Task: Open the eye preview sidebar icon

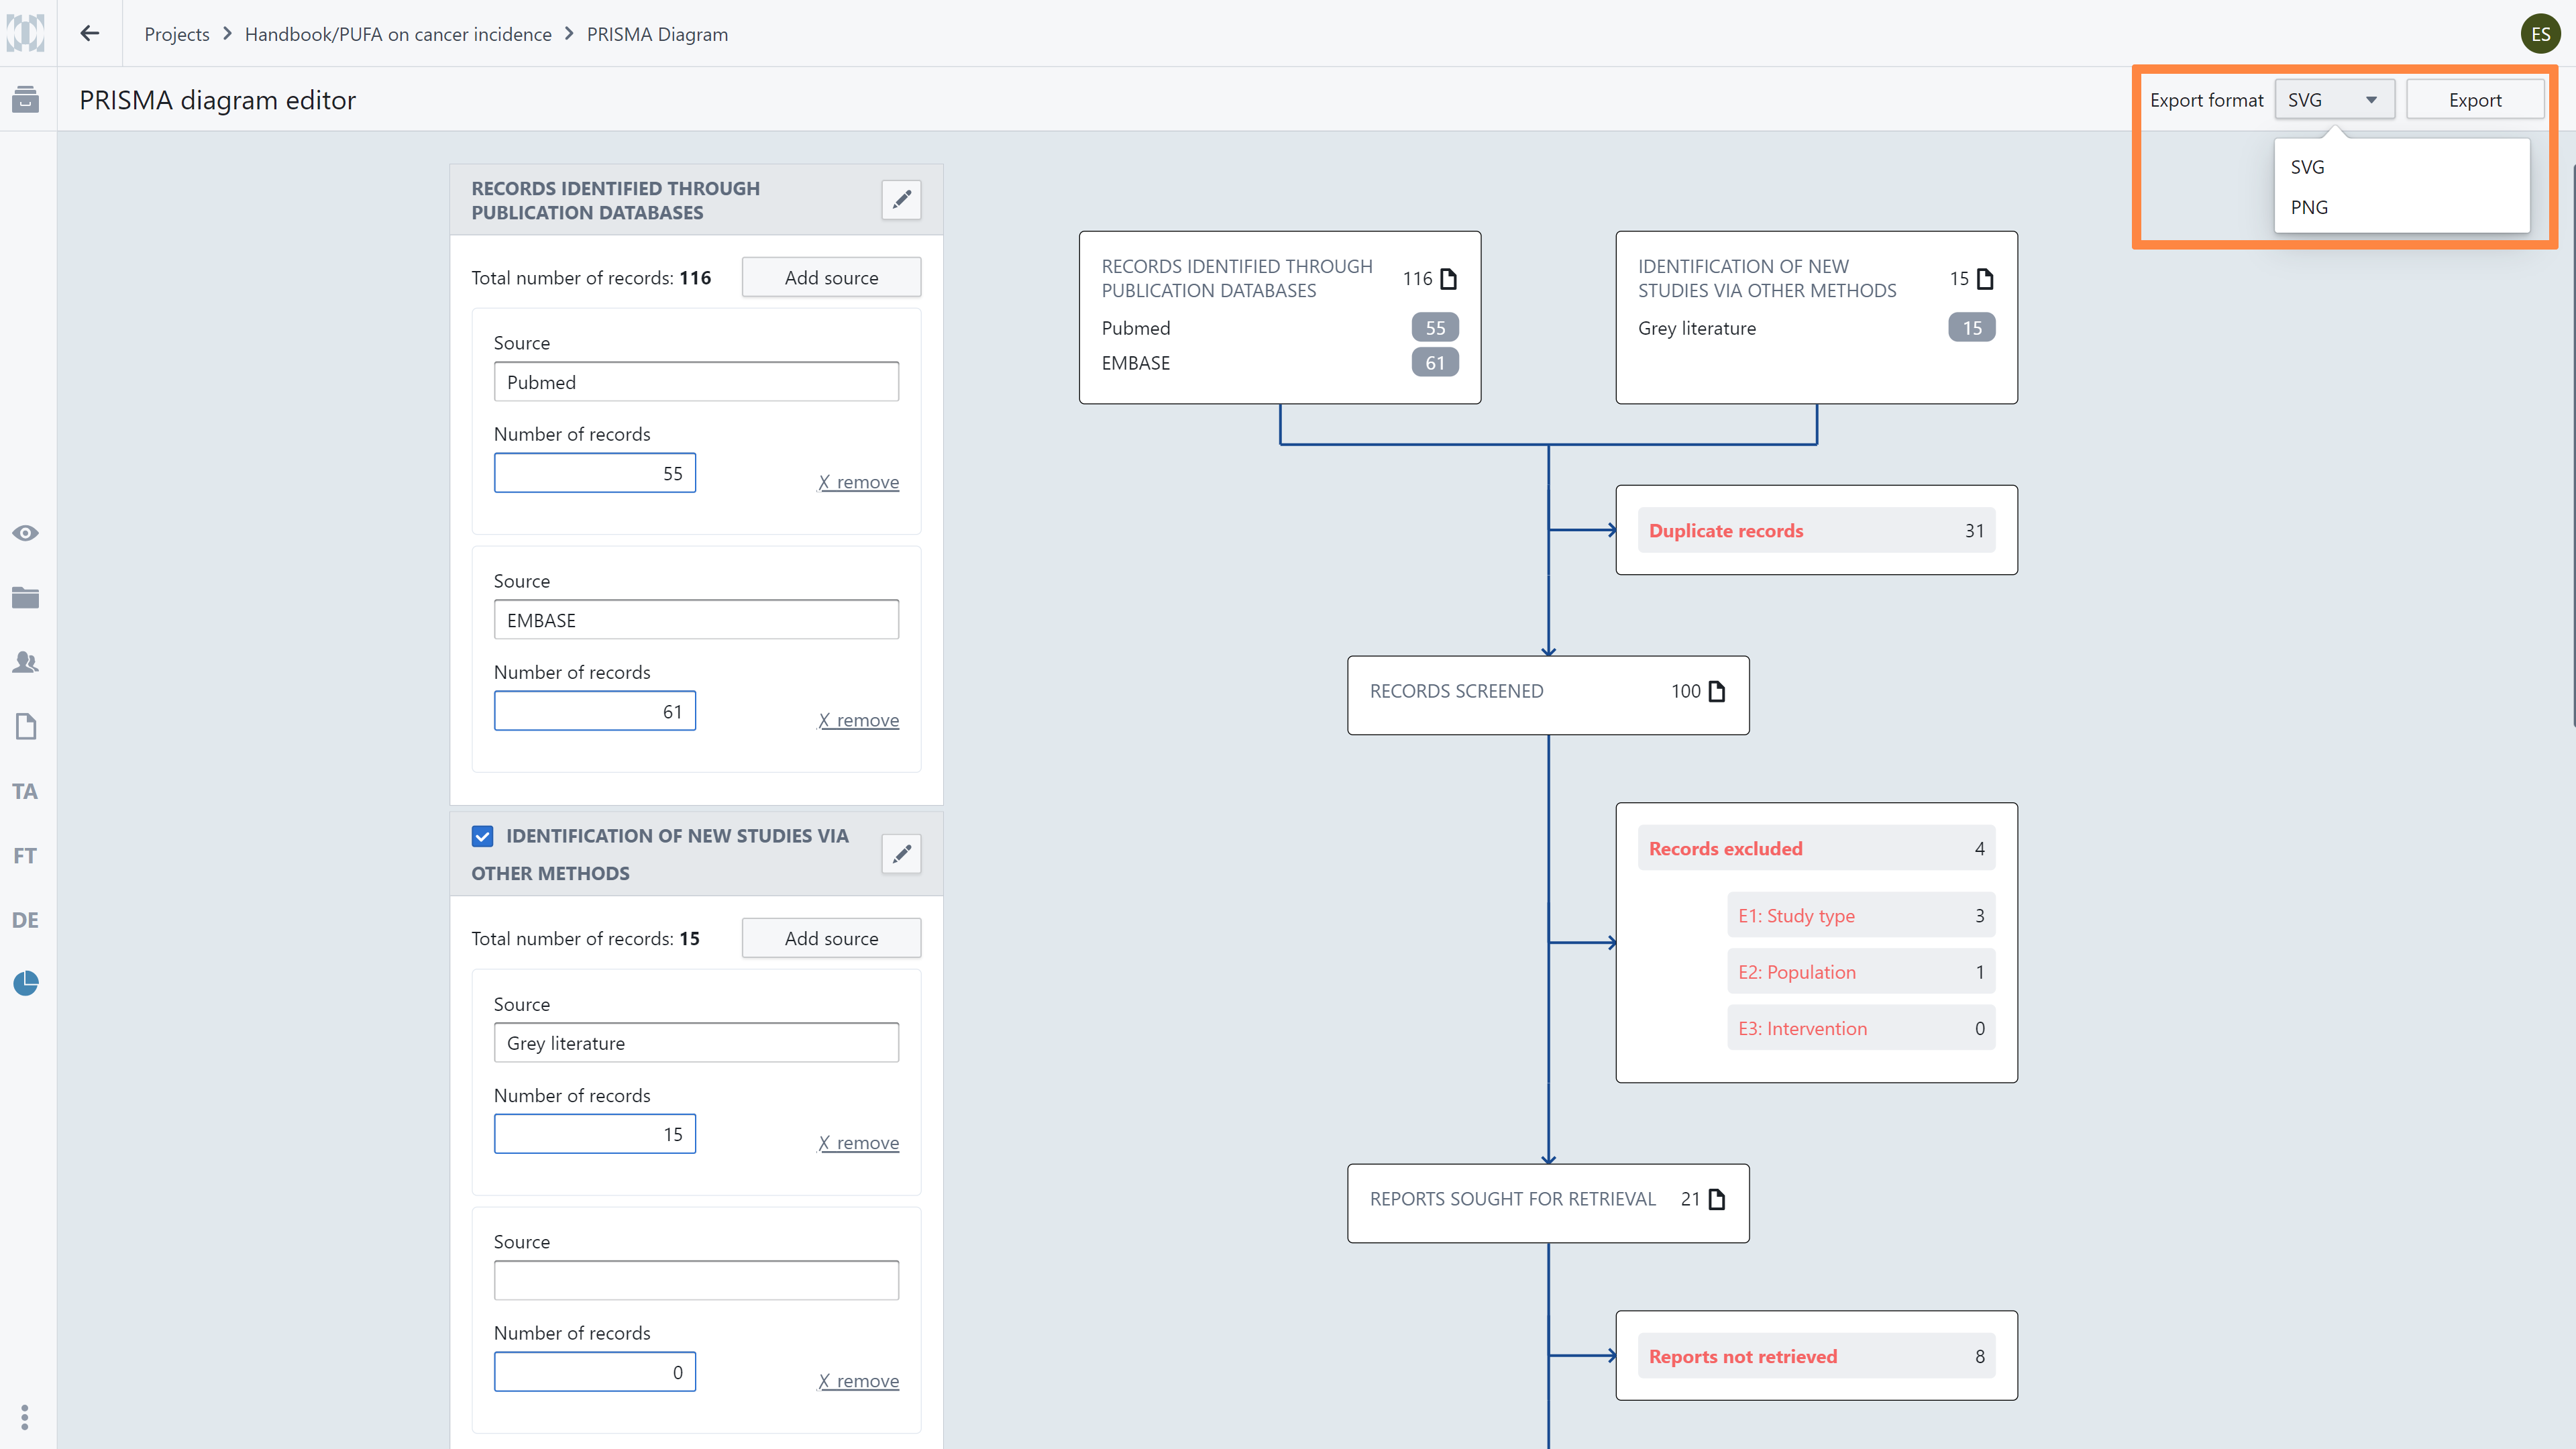Action: point(26,533)
